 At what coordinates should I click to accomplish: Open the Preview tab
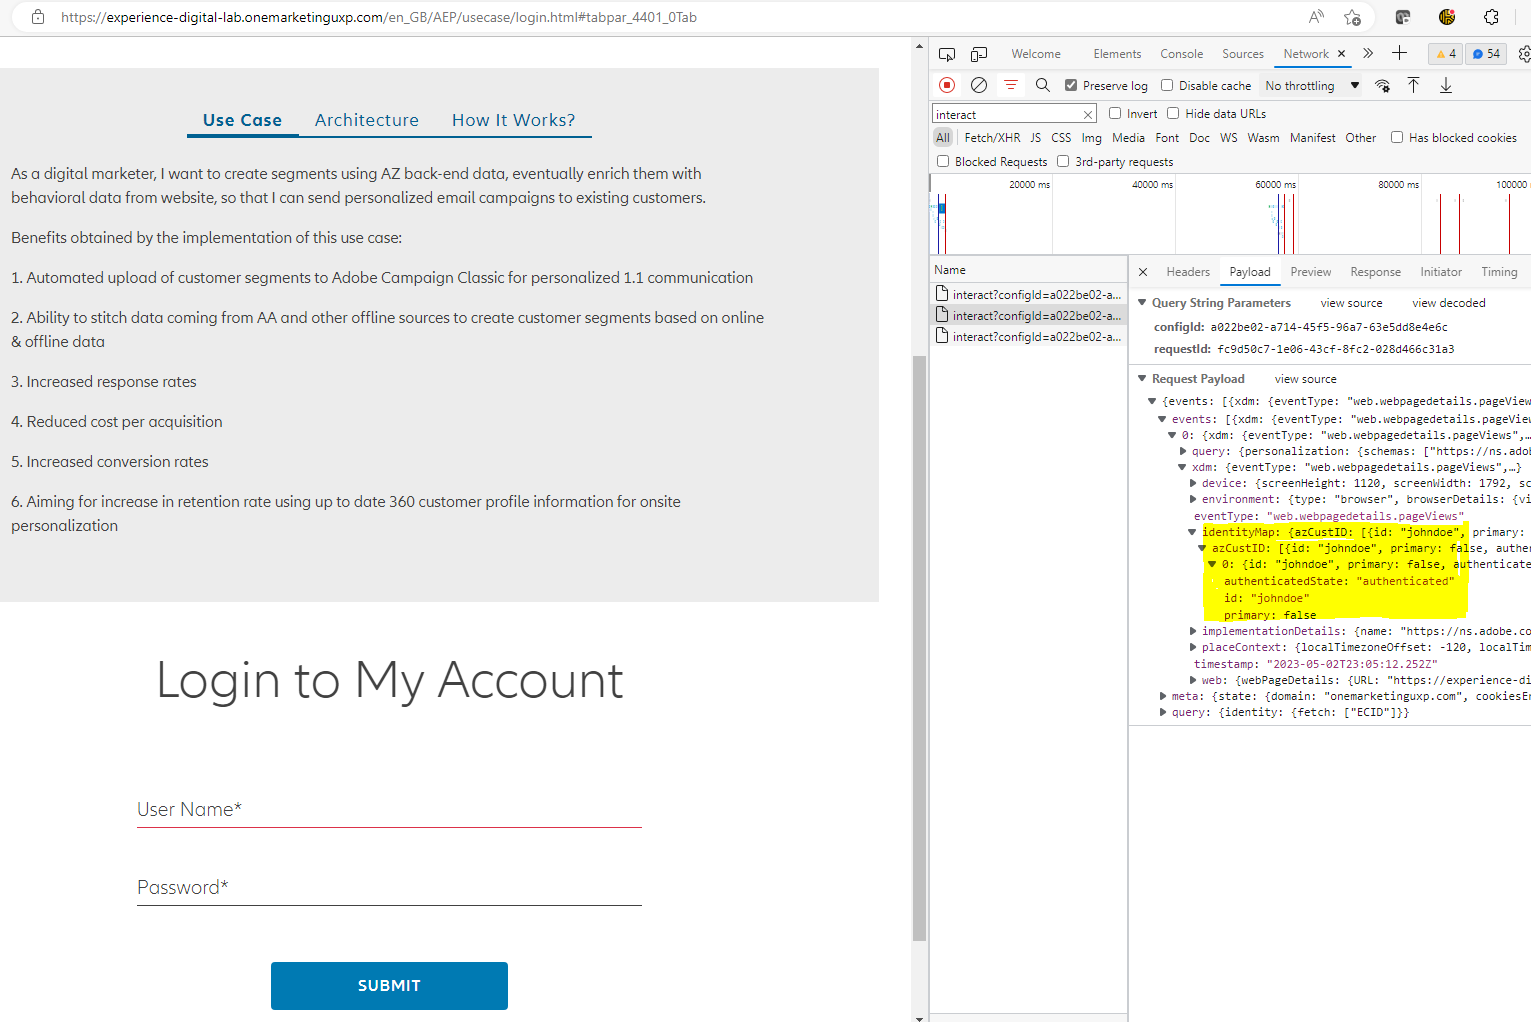pos(1310,272)
